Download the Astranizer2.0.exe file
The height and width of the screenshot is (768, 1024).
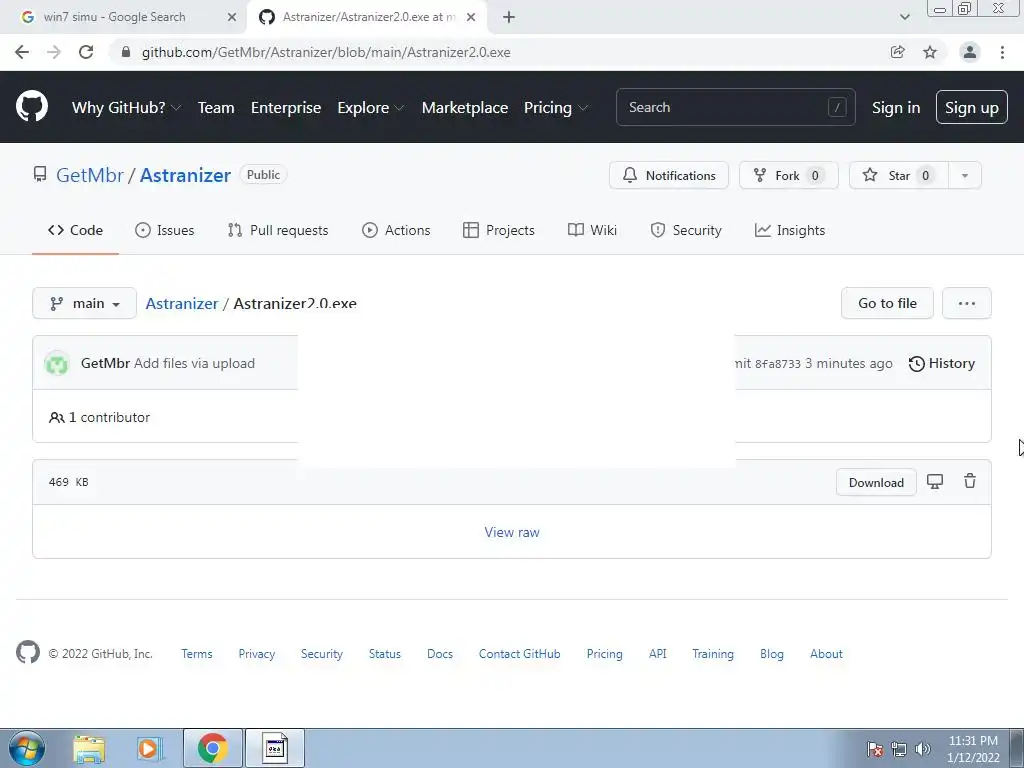tap(876, 483)
